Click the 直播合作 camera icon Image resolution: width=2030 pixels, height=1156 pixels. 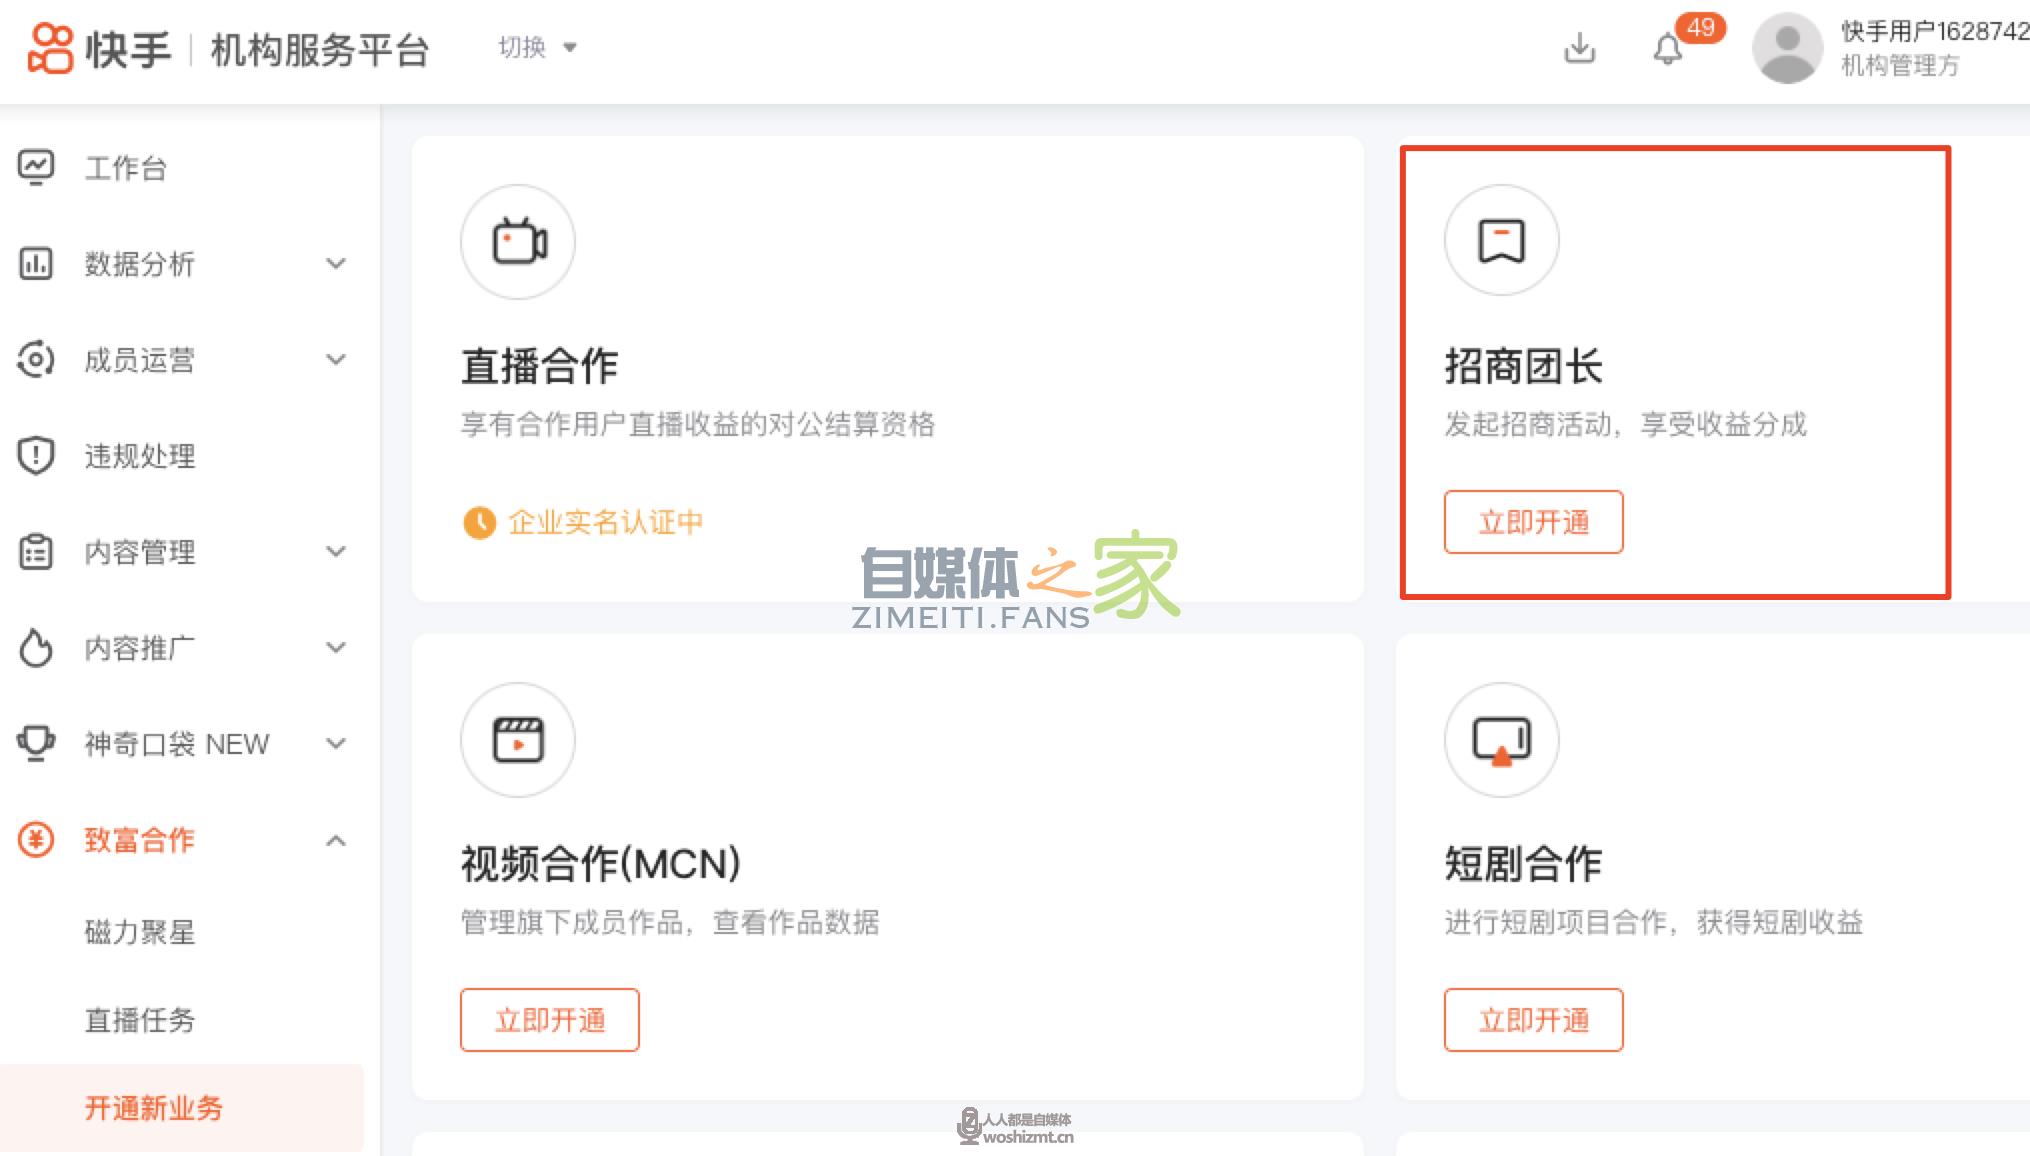(x=518, y=242)
